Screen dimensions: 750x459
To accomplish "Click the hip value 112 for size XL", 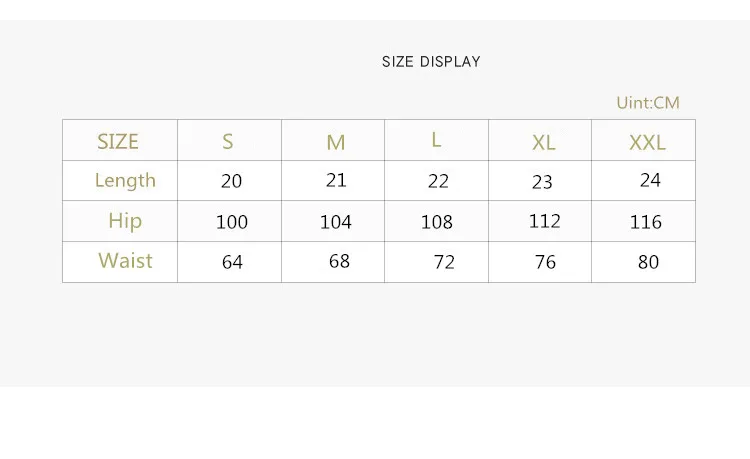I will 545,221.
